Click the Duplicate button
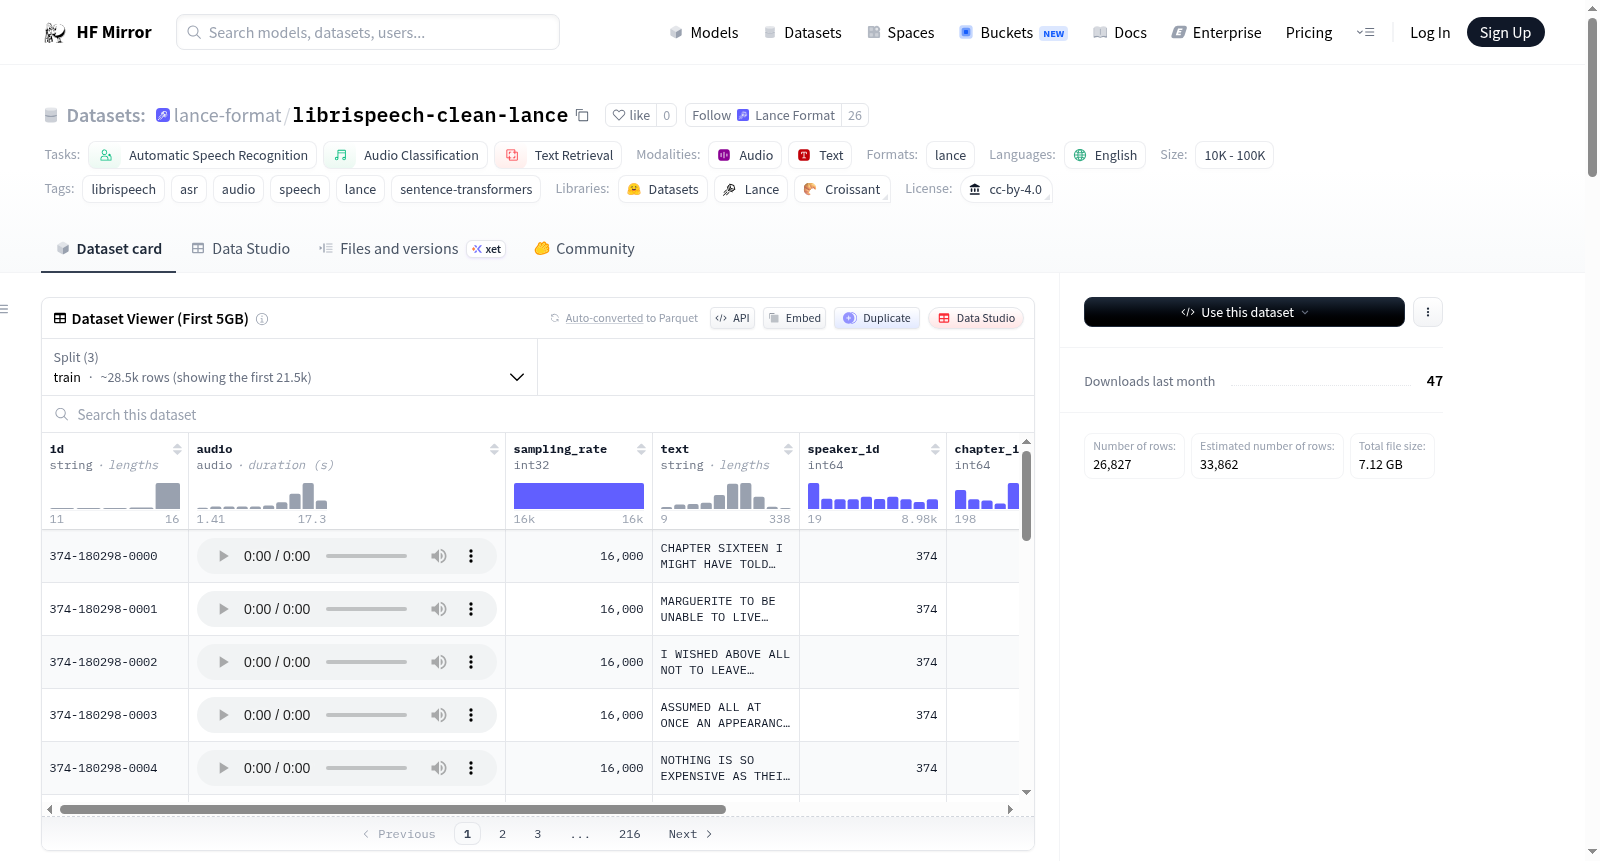 coord(877,318)
